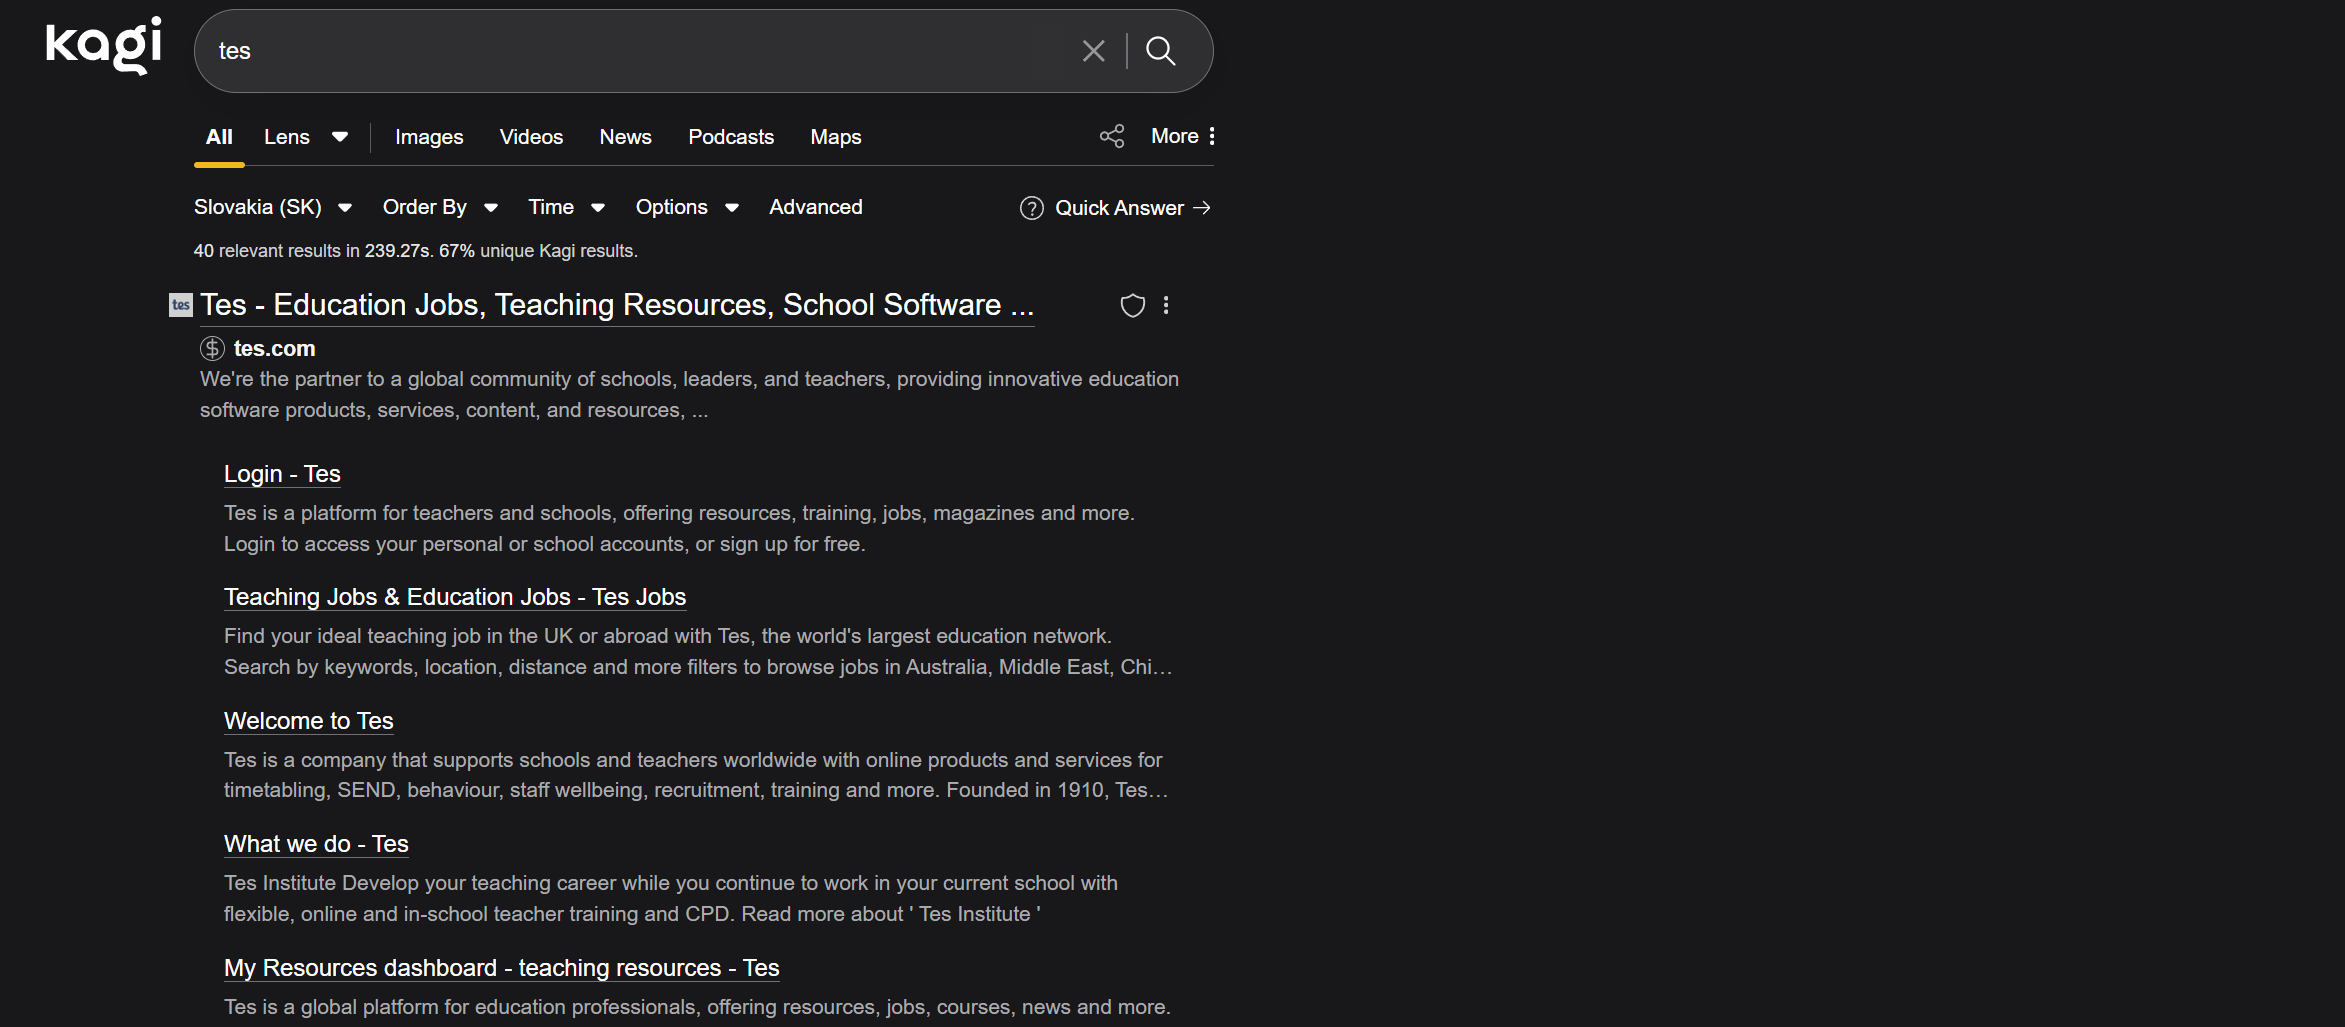Viewport: 2345px width, 1027px height.
Task: Click the shield icon beside Tes result
Action: pos(1132,306)
